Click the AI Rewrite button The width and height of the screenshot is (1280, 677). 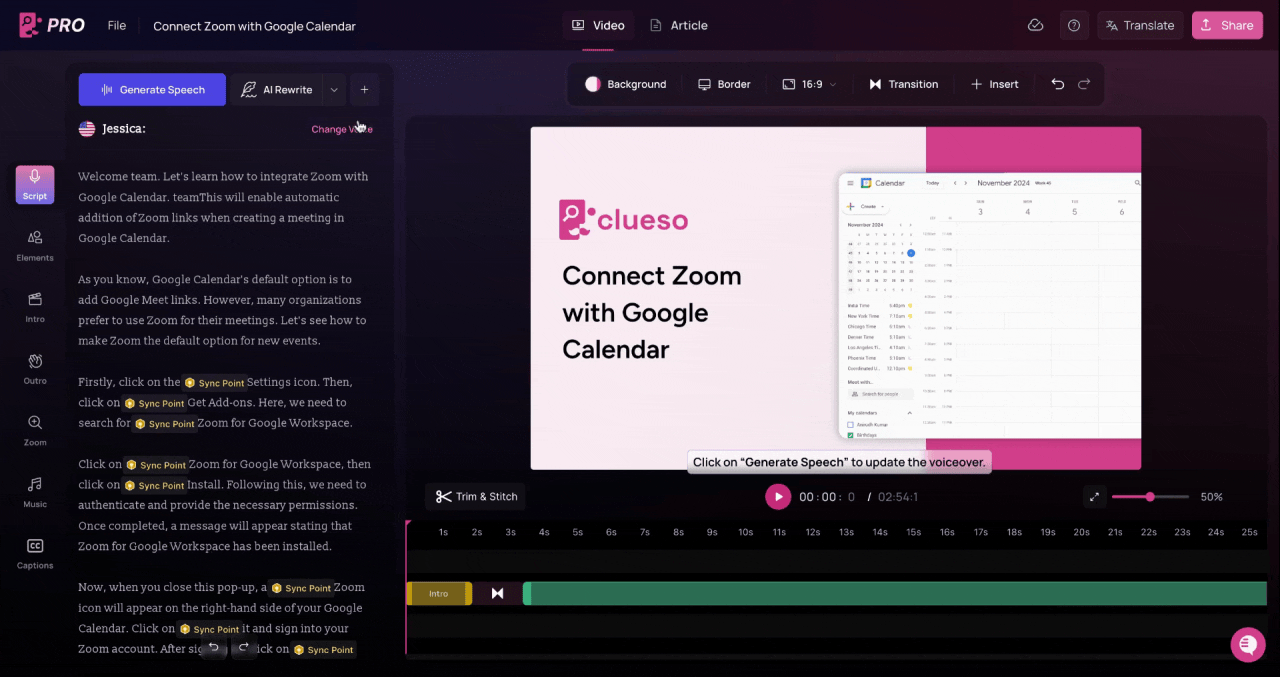(277, 90)
